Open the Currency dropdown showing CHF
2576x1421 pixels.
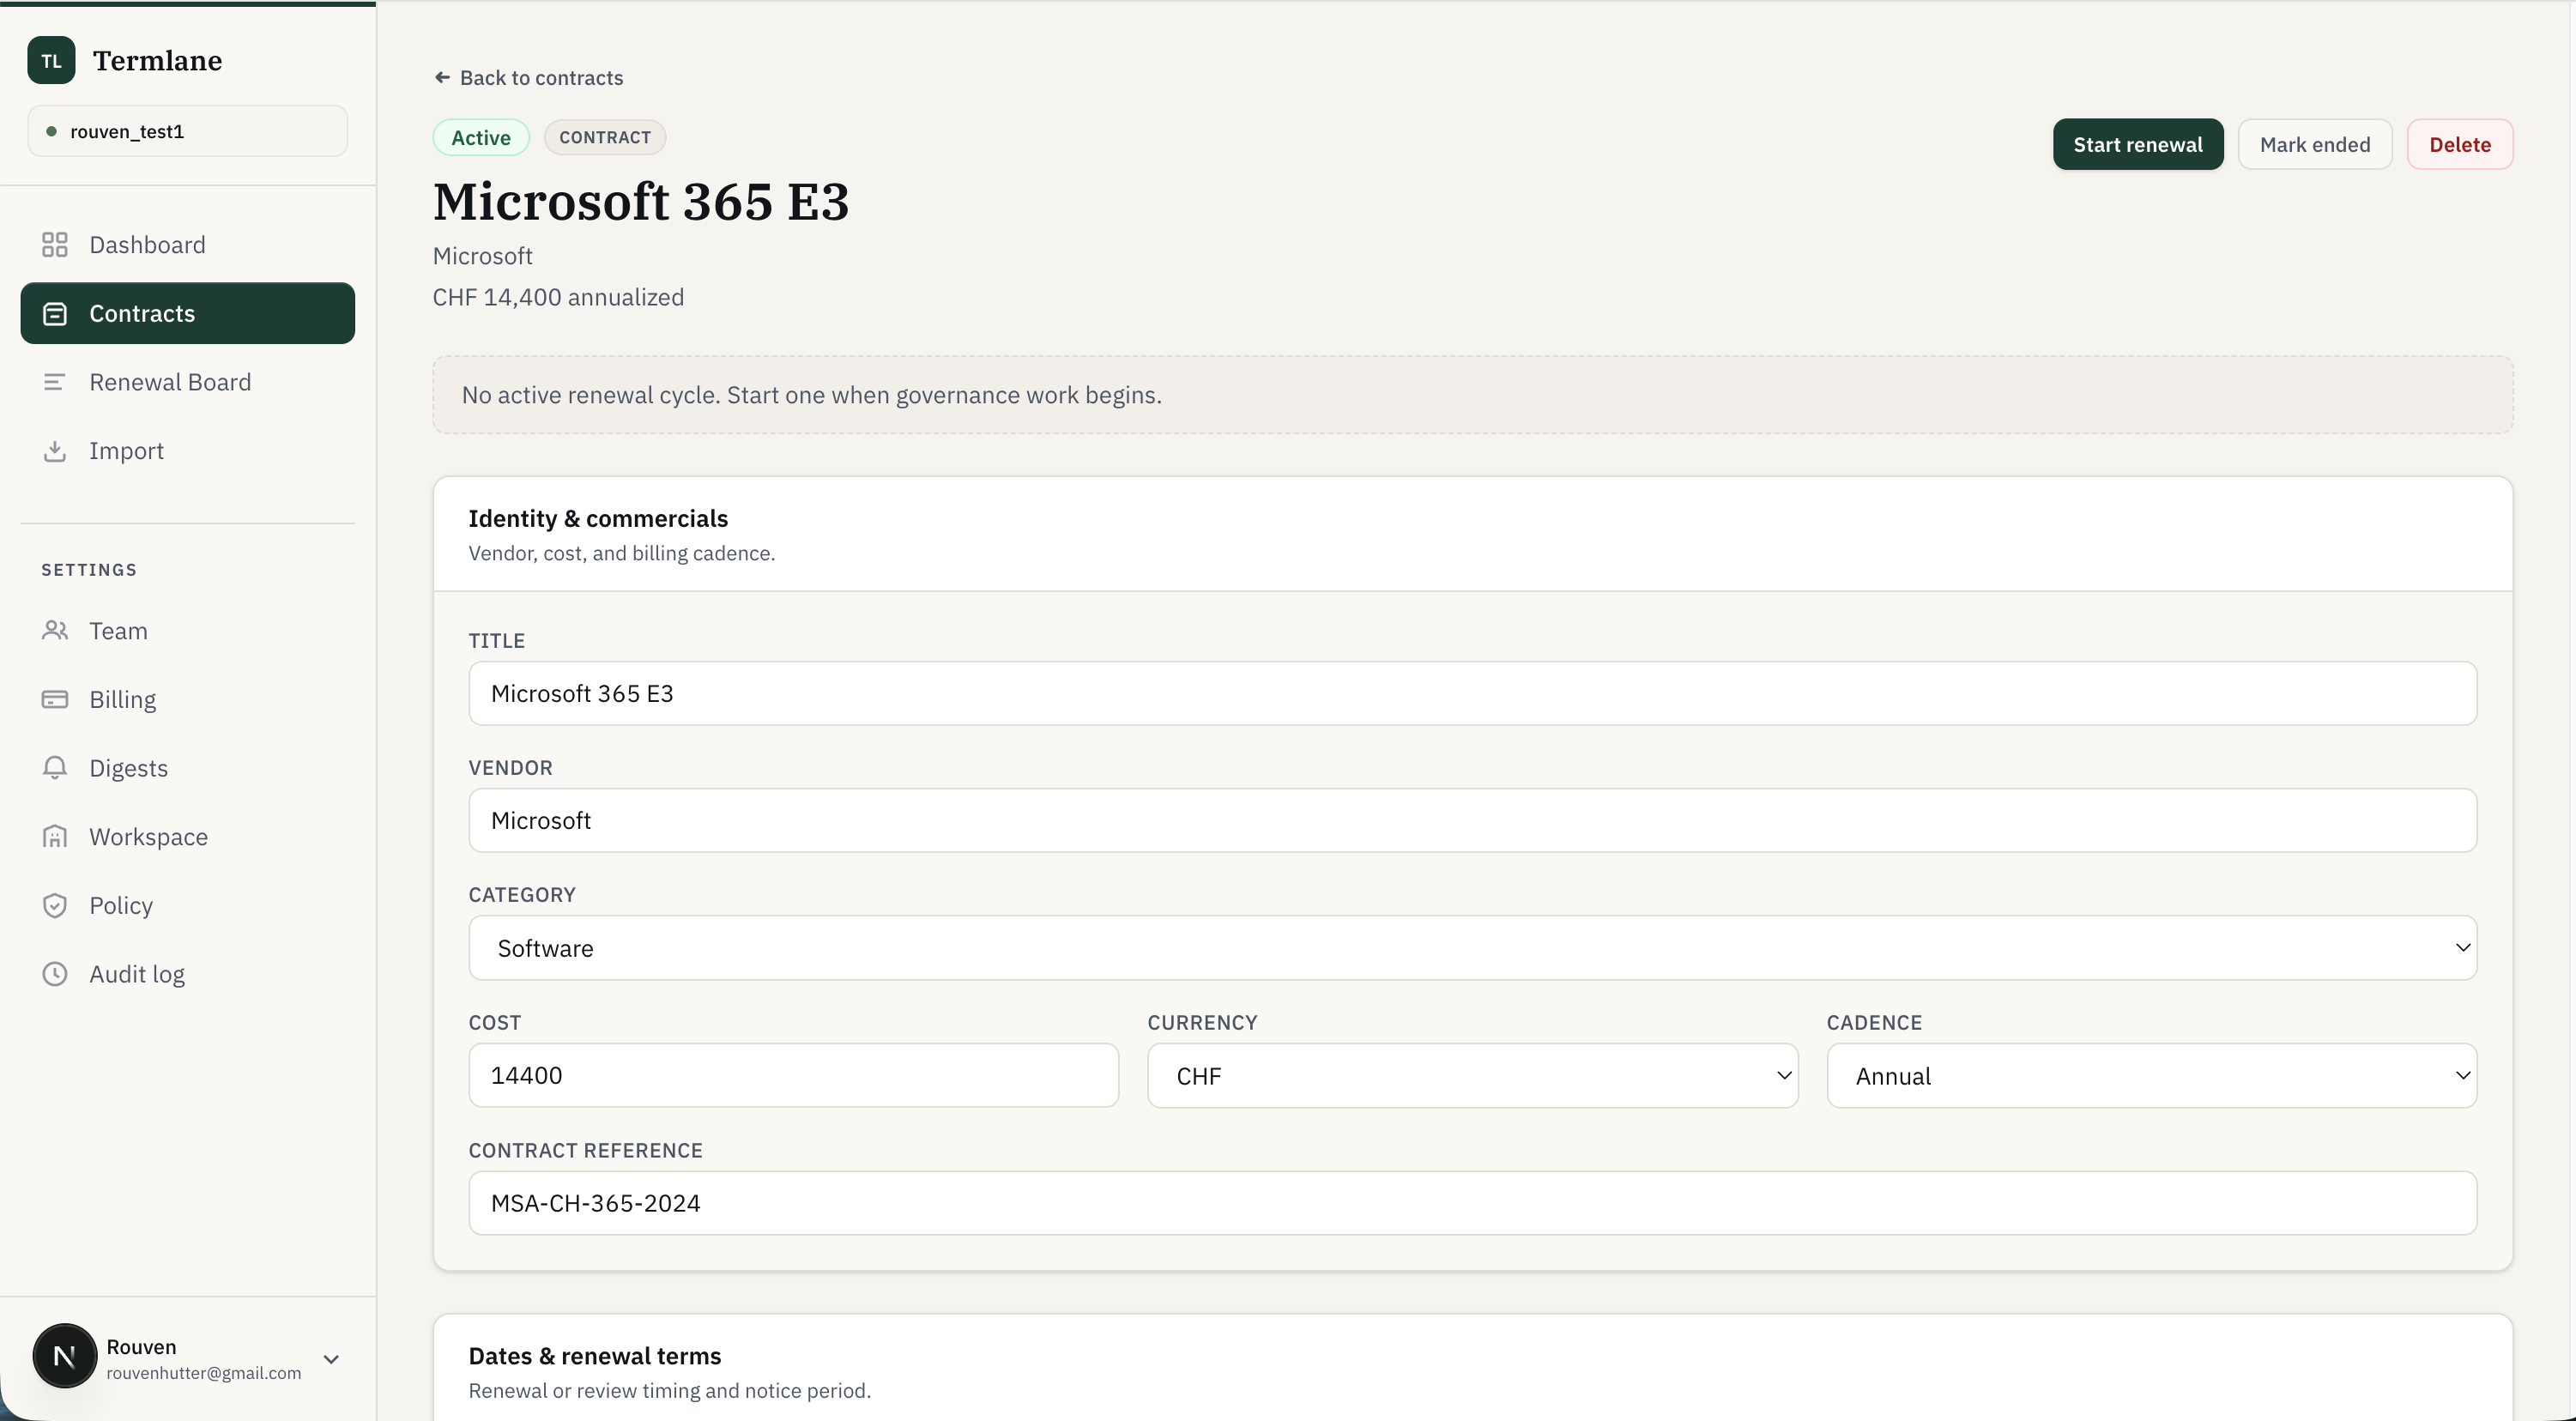pyautogui.click(x=1472, y=1076)
